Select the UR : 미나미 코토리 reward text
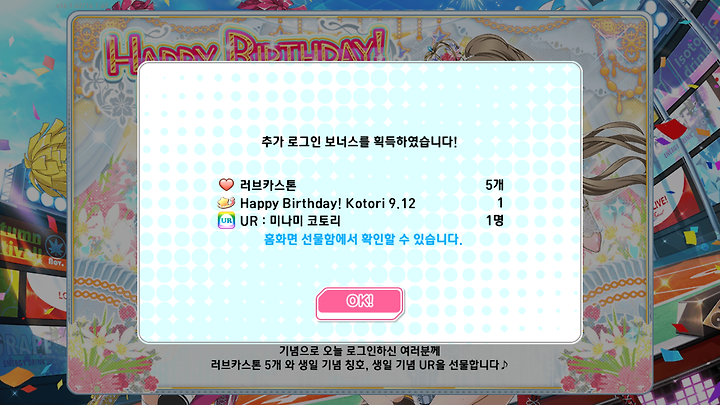The image size is (720, 405). (290, 221)
